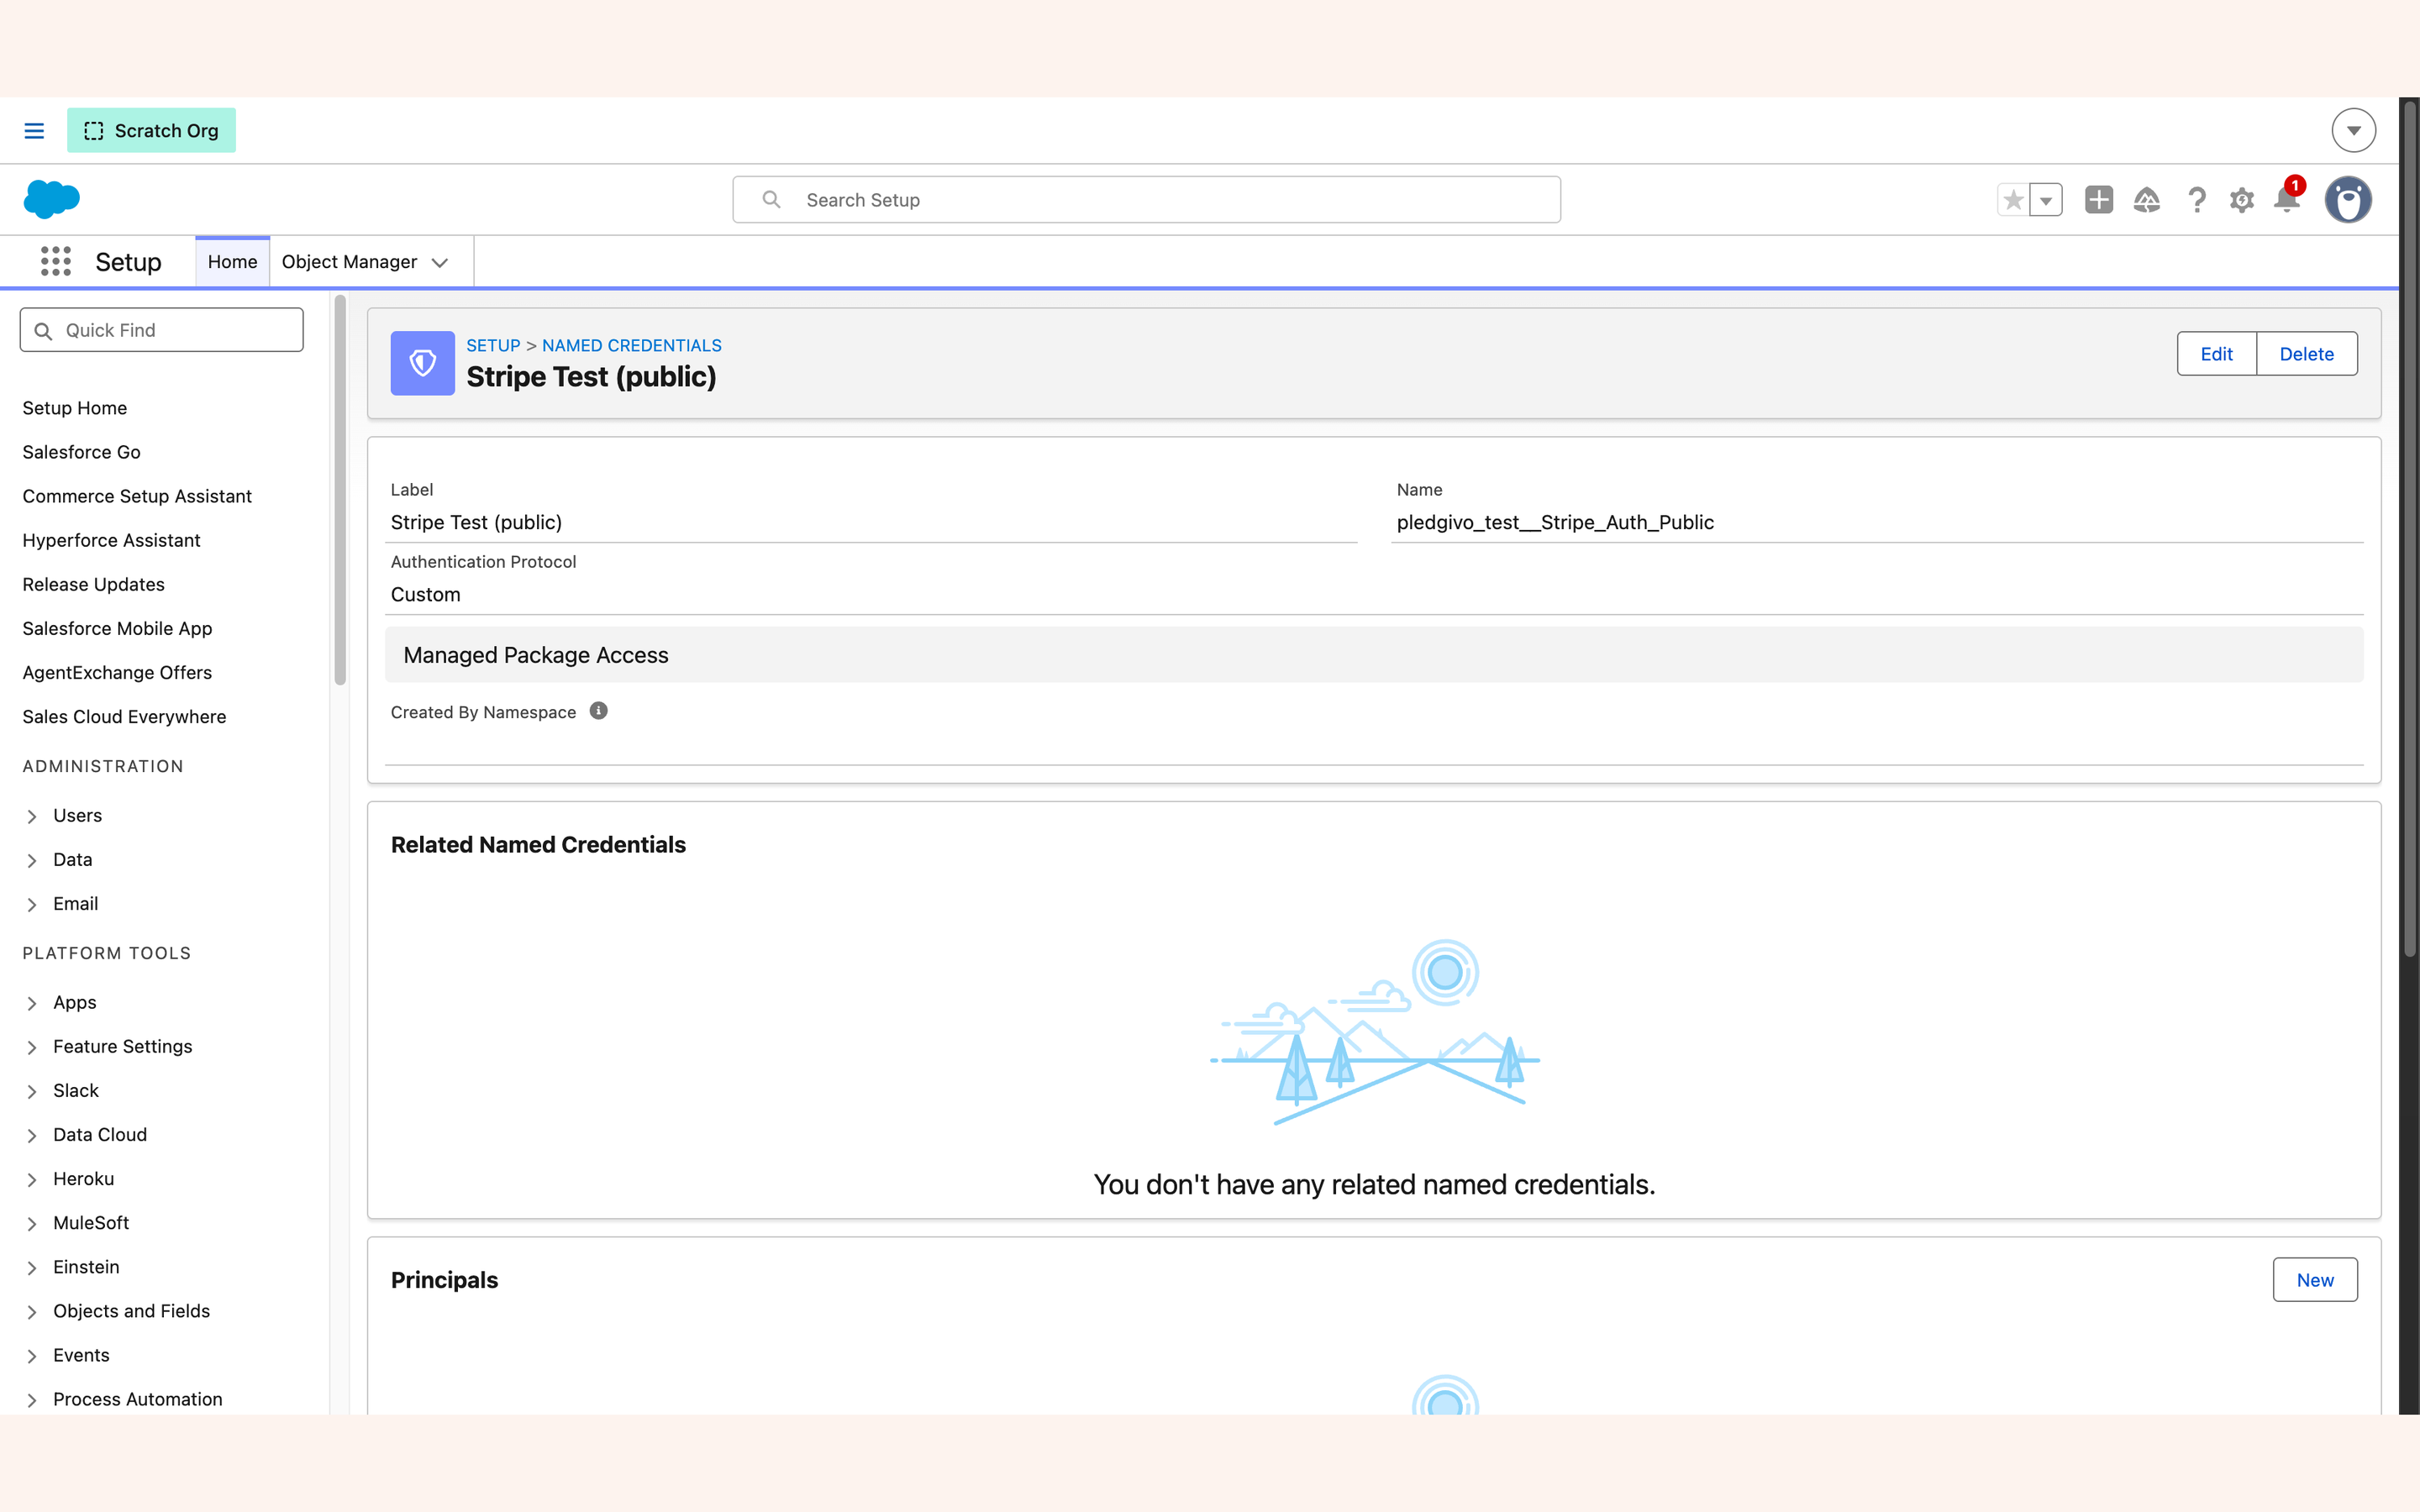Image resolution: width=2420 pixels, height=1512 pixels.
Task: Expand the Process Automation node
Action: pyautogui.click(x=32, y=1399)
